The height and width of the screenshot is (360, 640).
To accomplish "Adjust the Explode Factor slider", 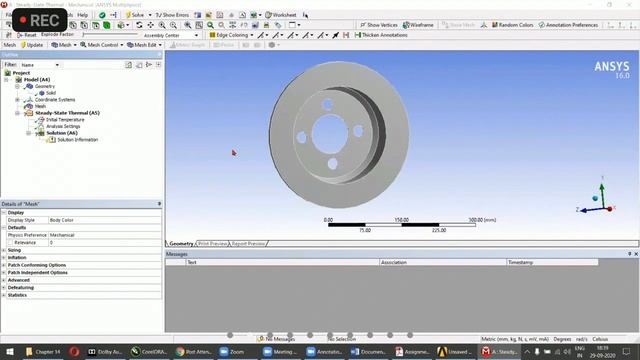I will click(110, 35).
